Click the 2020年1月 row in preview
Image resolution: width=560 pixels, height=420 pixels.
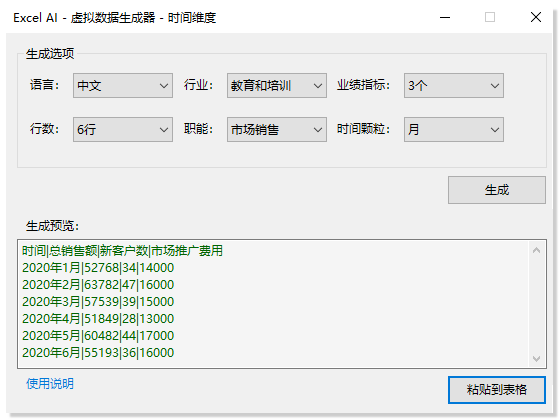tap(98, 268)
